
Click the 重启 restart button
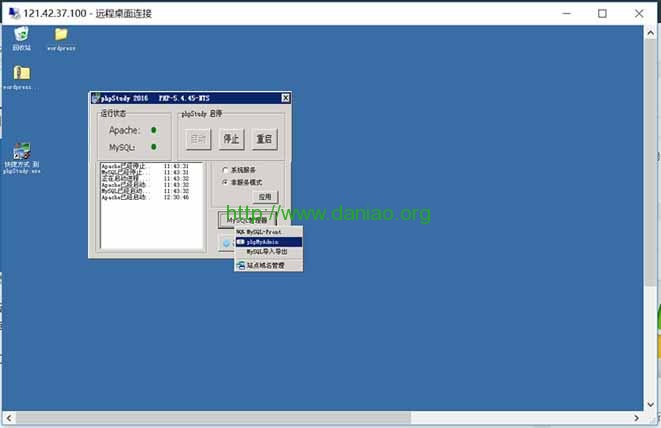coord(264,139)
